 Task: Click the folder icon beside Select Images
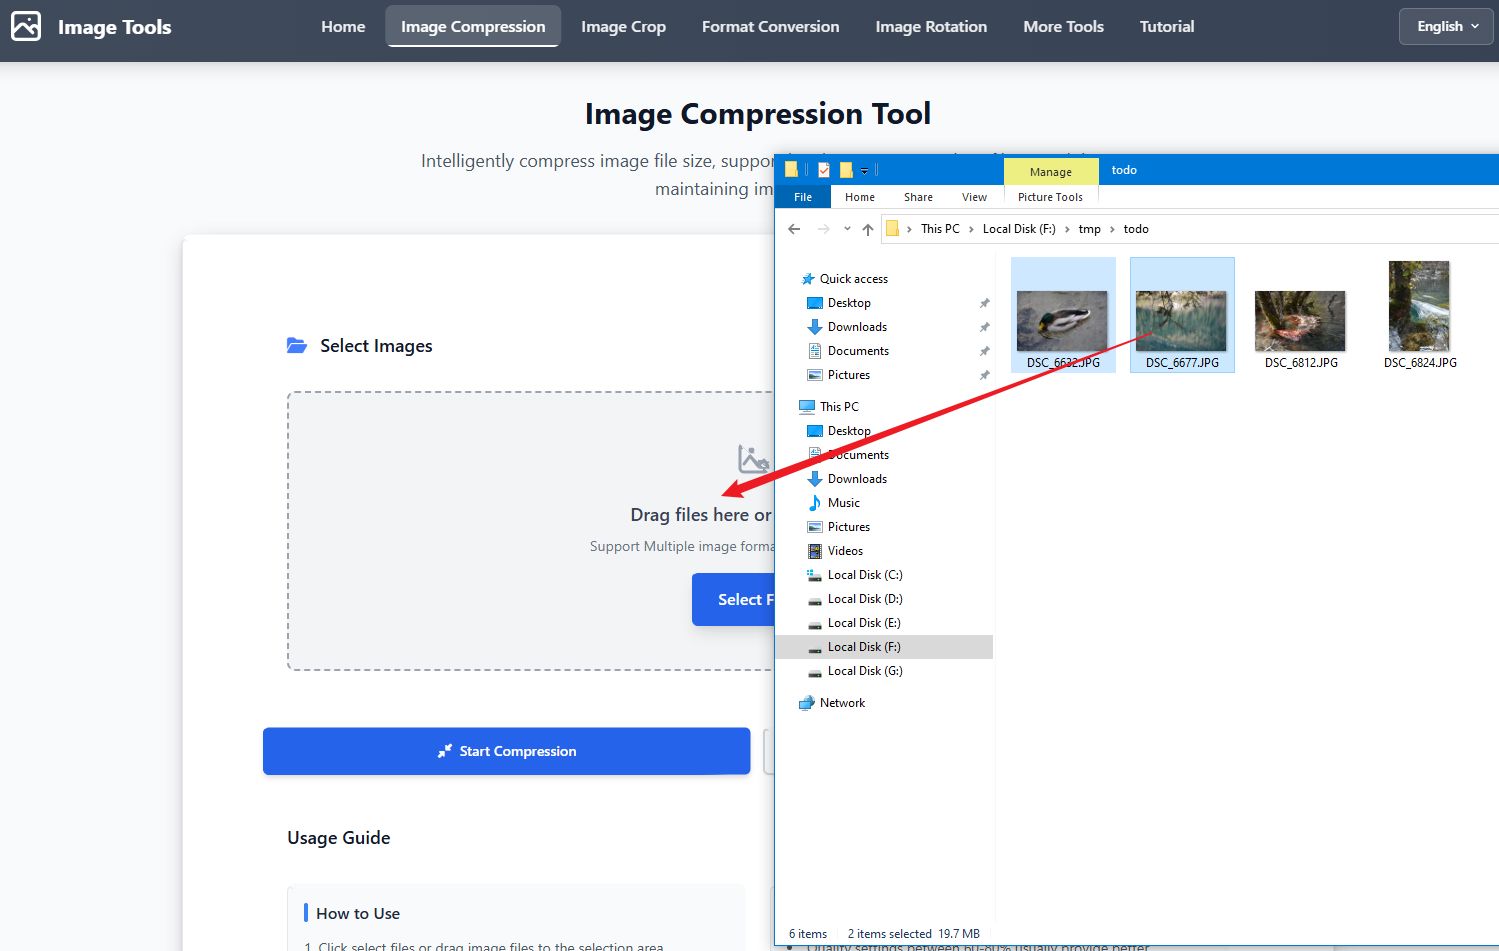(x=297, y=346)
